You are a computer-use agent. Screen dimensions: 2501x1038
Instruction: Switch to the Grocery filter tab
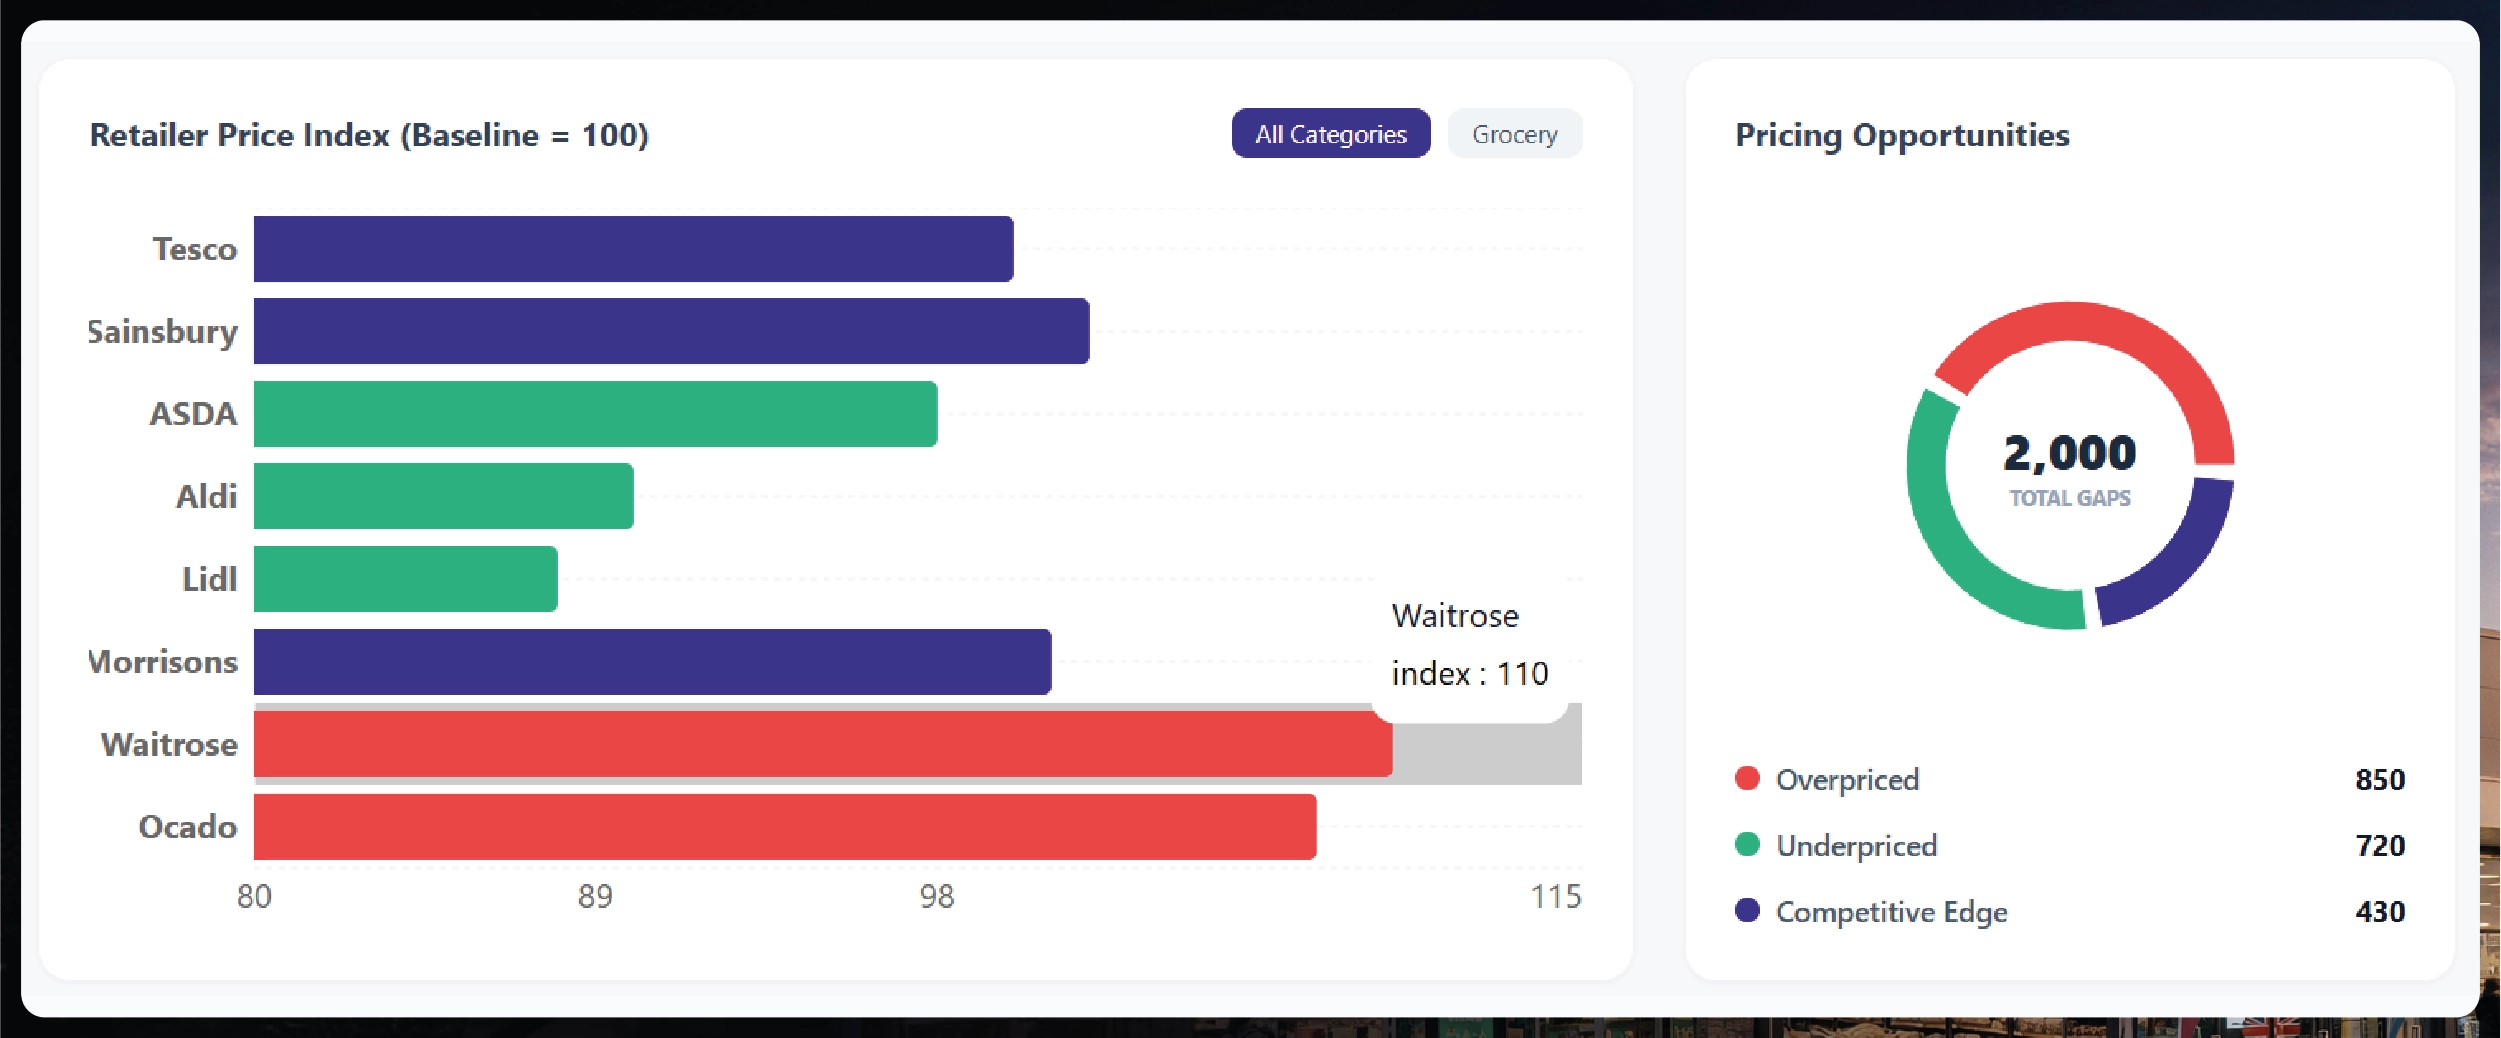click(1514, 134)
